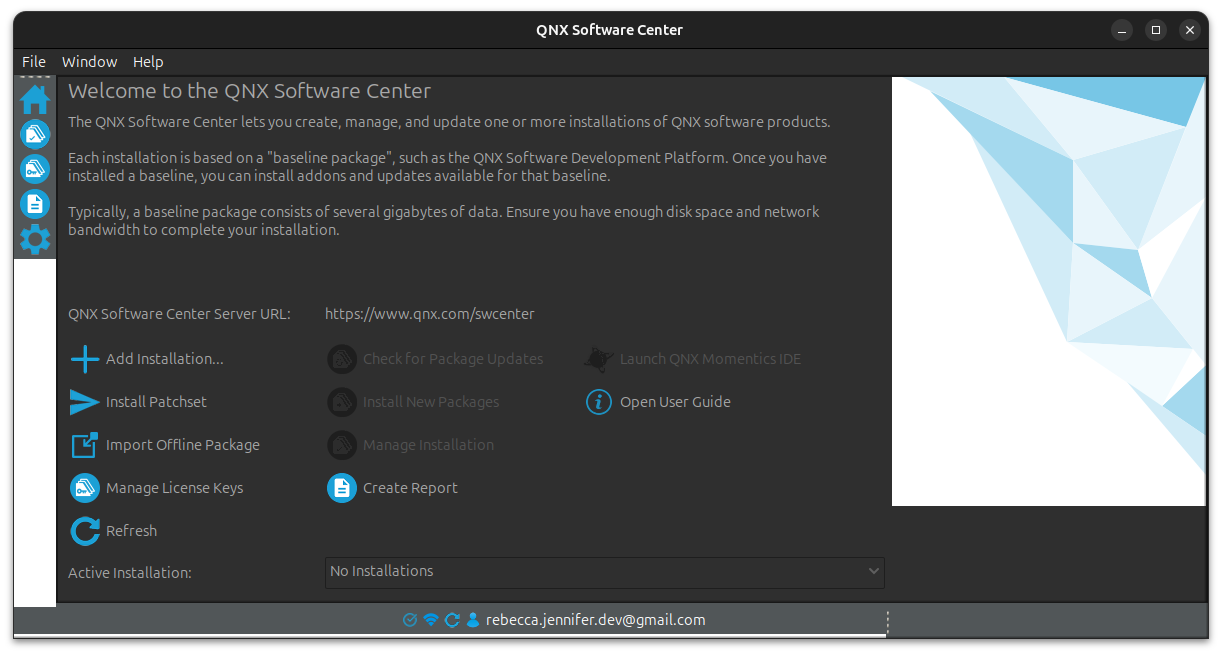1222x655 pixels.
Task: Click the plus icon for Add Installation
Action: [85, 359]
